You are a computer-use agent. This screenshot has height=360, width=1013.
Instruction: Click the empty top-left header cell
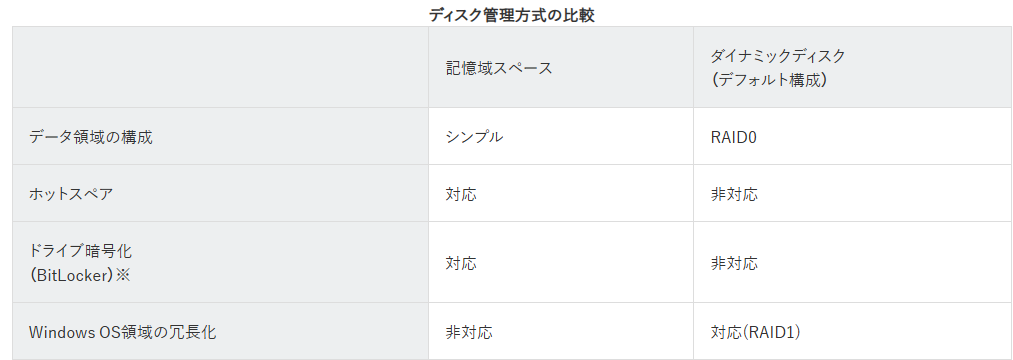tap(220, 67)
